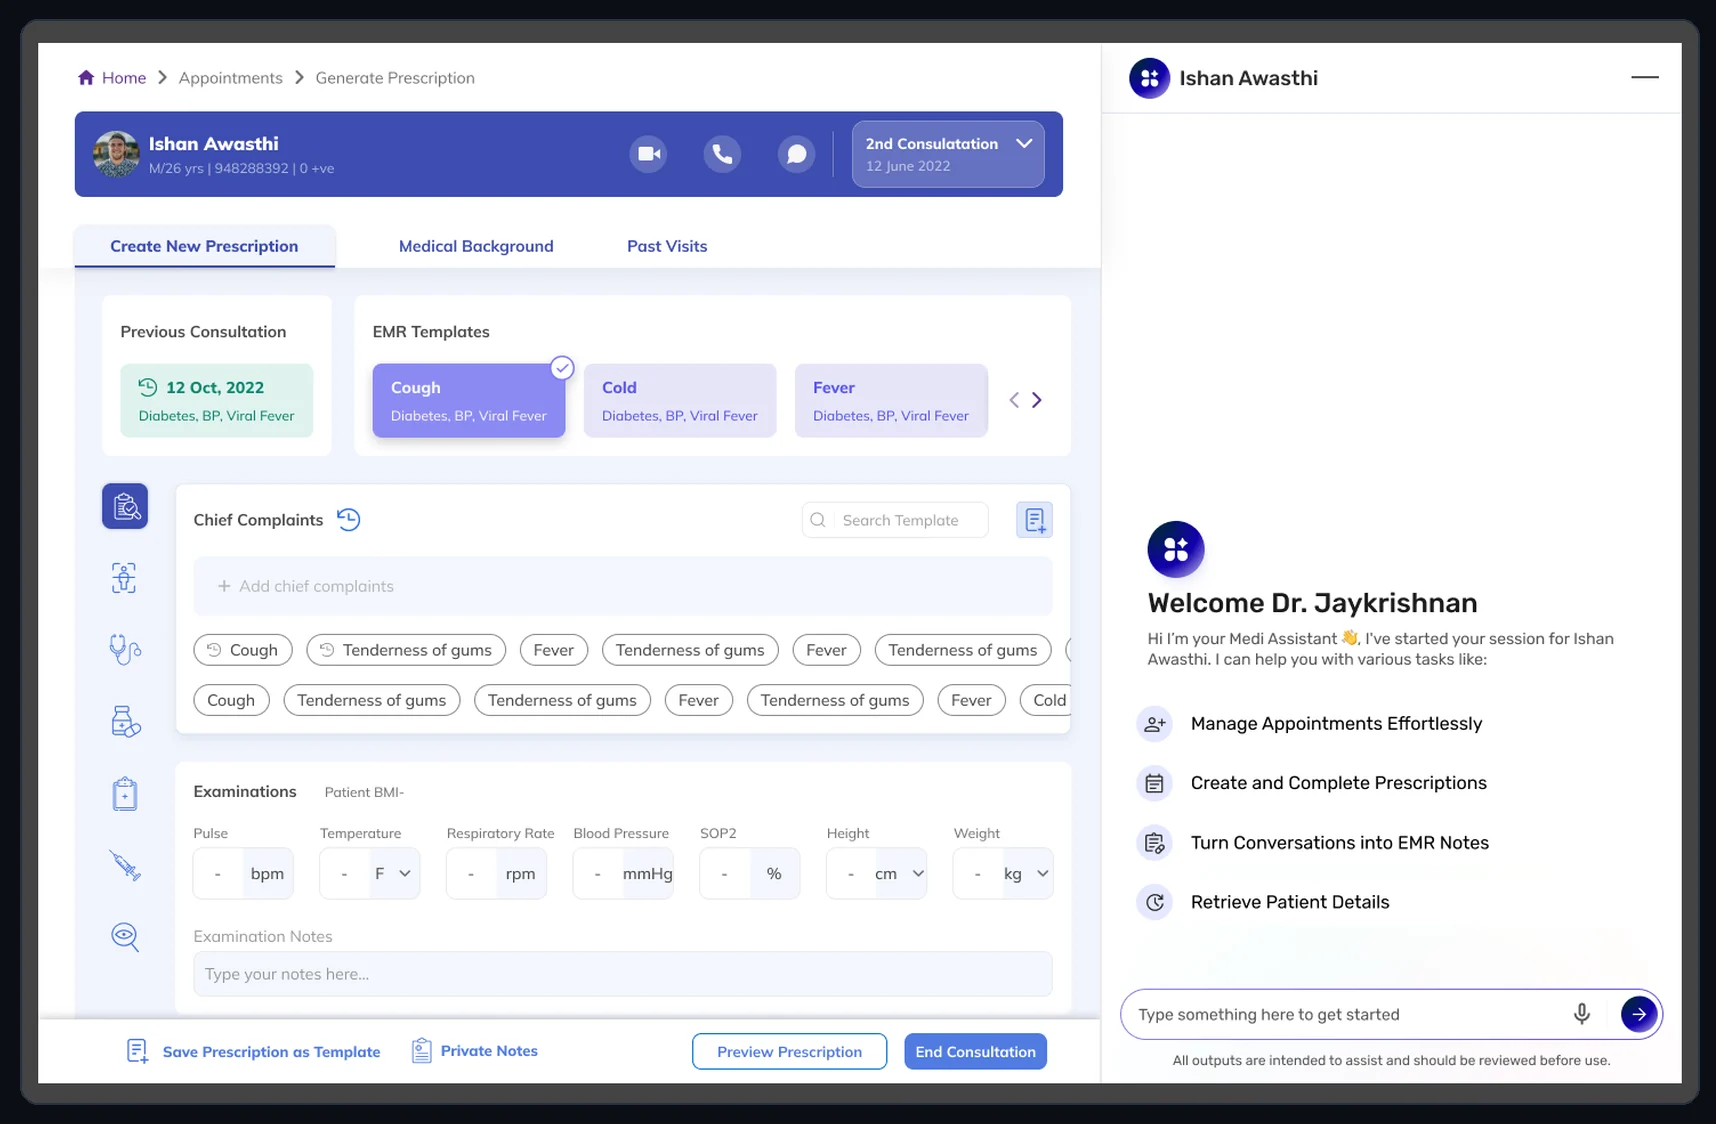Open chat message icon in patient header
This screenshot has height=1124, width=1716.
[796, 154]
